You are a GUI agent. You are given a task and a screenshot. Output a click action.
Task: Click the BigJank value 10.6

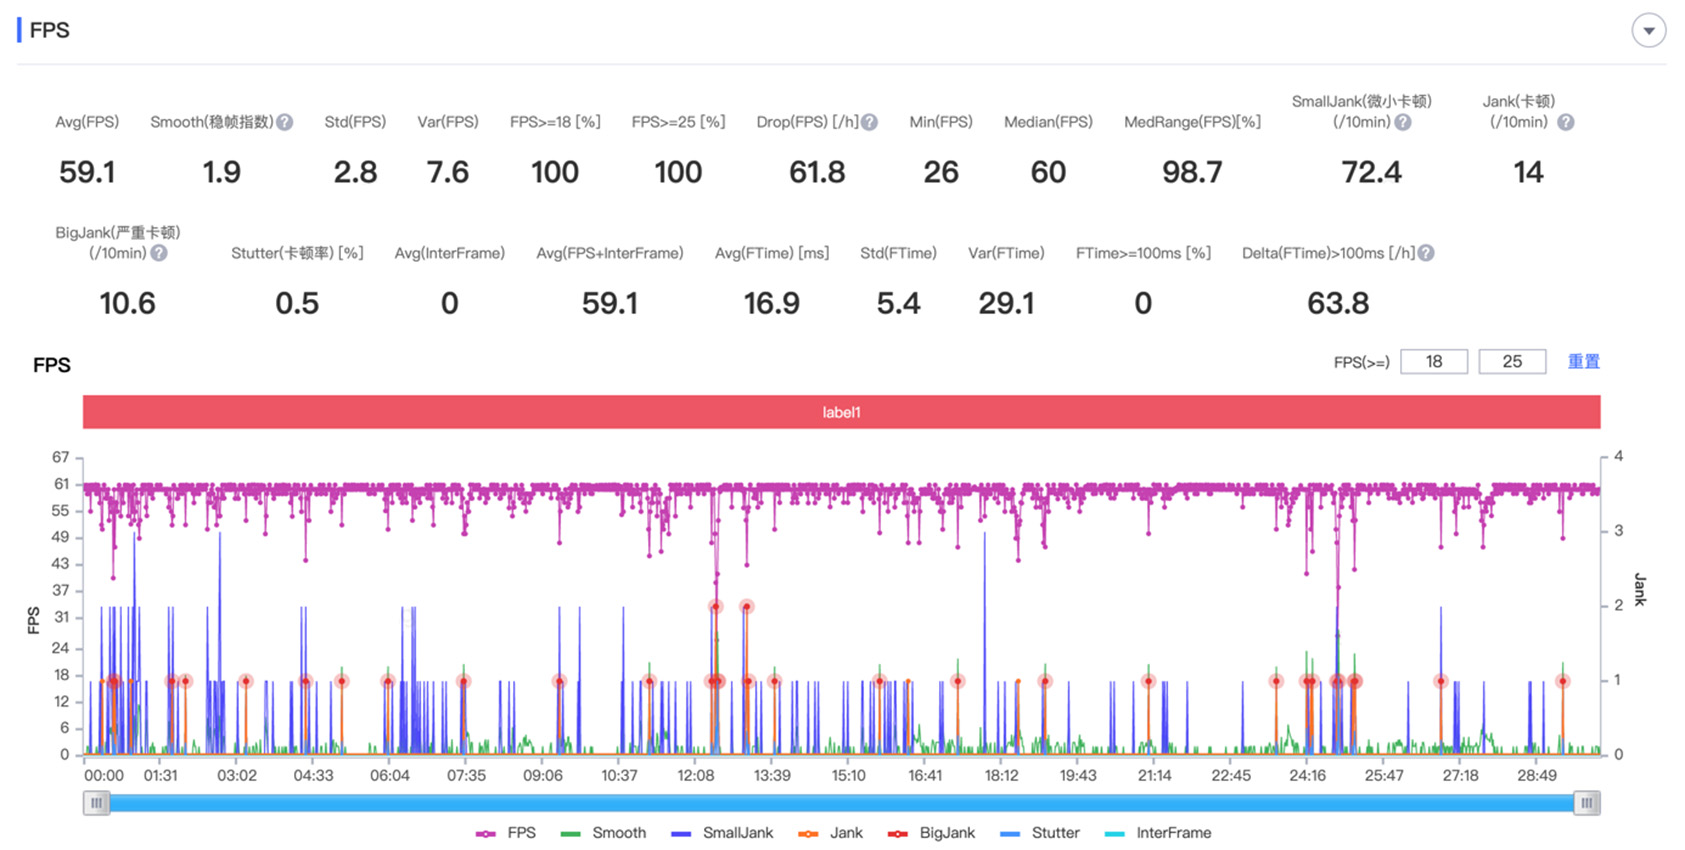127,304
